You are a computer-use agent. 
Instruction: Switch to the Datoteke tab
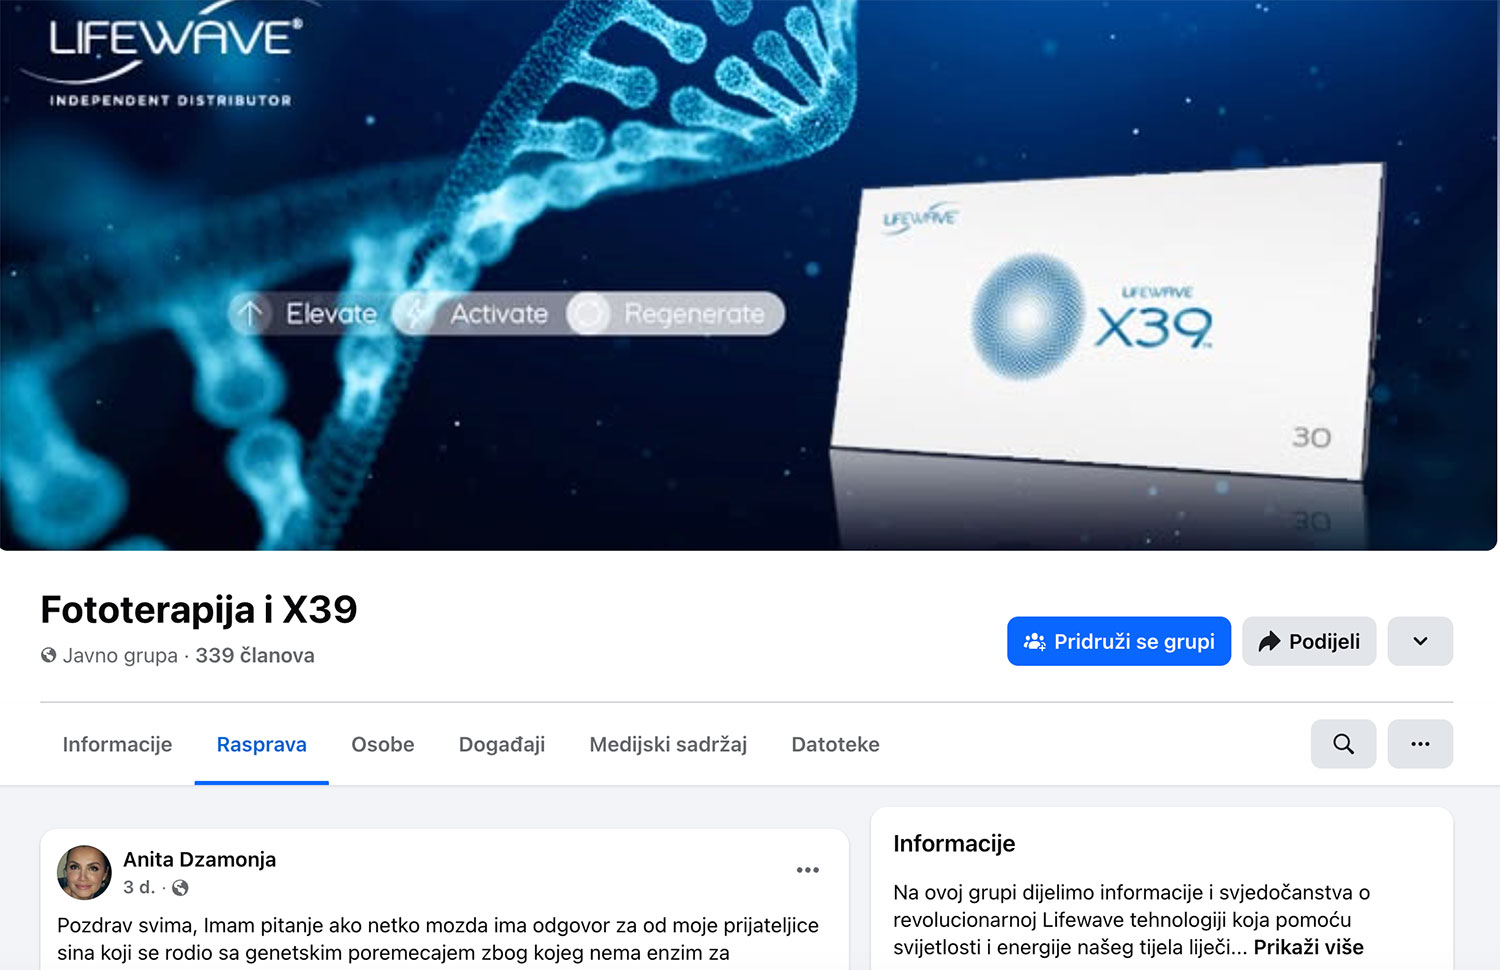pyautogui.click(x=835, y=745)
